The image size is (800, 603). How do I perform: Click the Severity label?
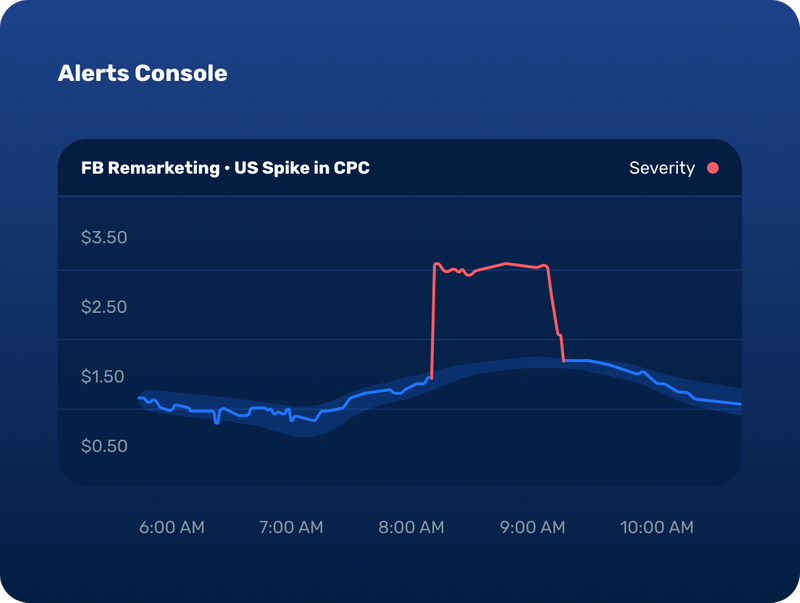662,168
